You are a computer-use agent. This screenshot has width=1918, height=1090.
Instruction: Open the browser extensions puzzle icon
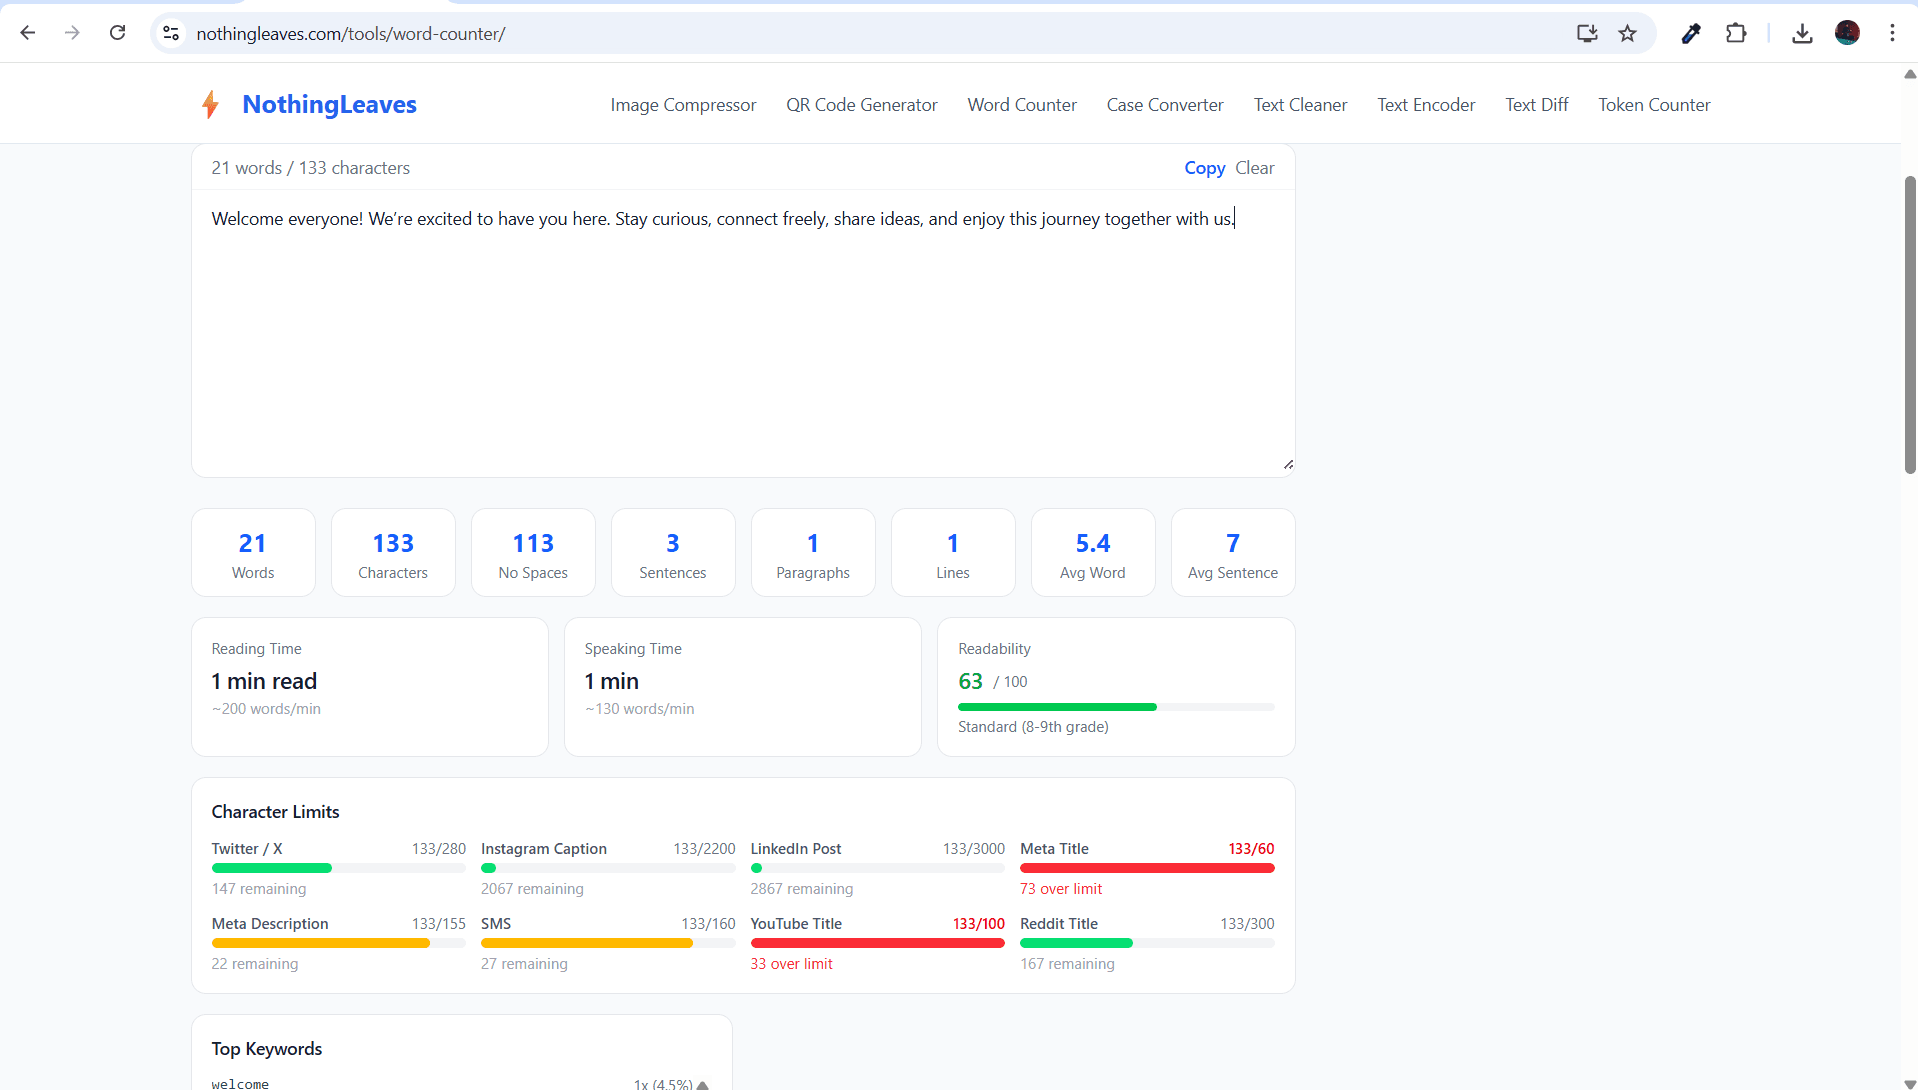(1736, 33)
